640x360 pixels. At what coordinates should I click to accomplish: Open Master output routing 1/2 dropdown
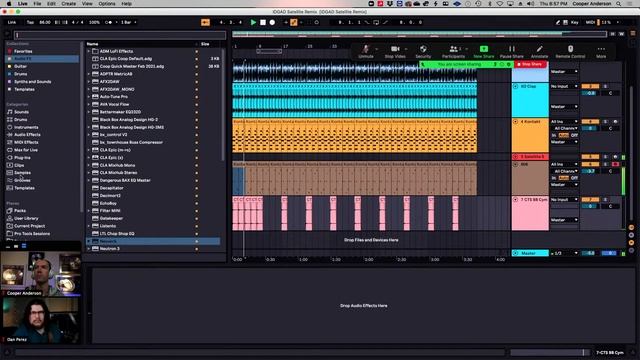[564, 253]
